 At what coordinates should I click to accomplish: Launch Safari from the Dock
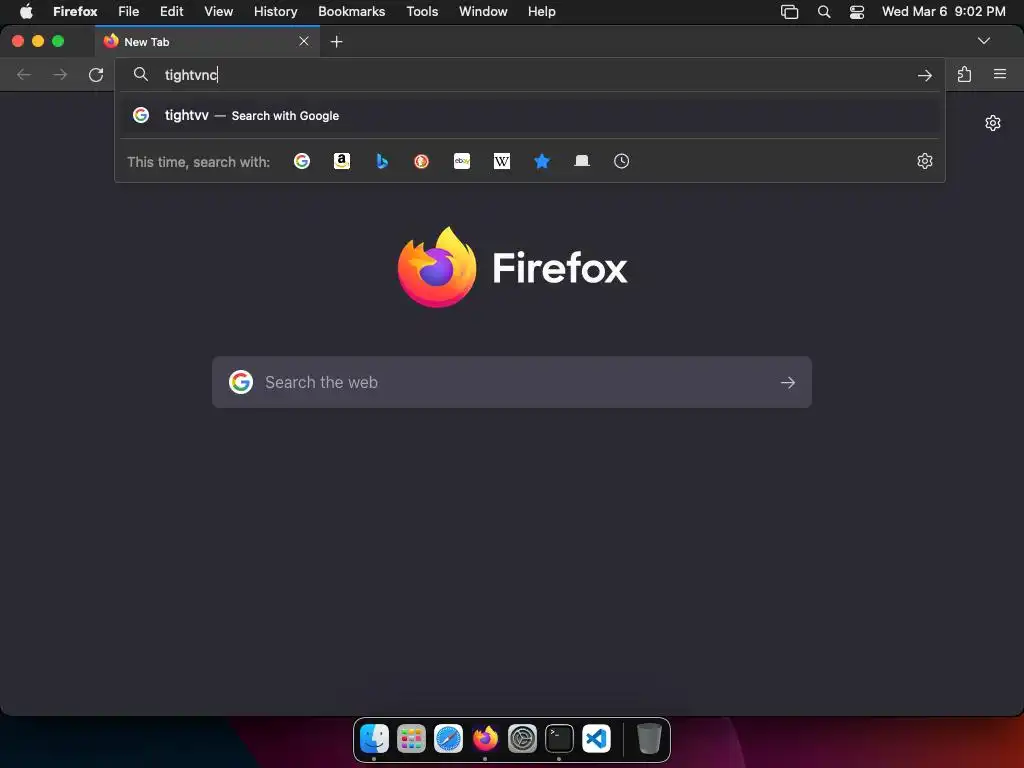(x=449, y=739)
